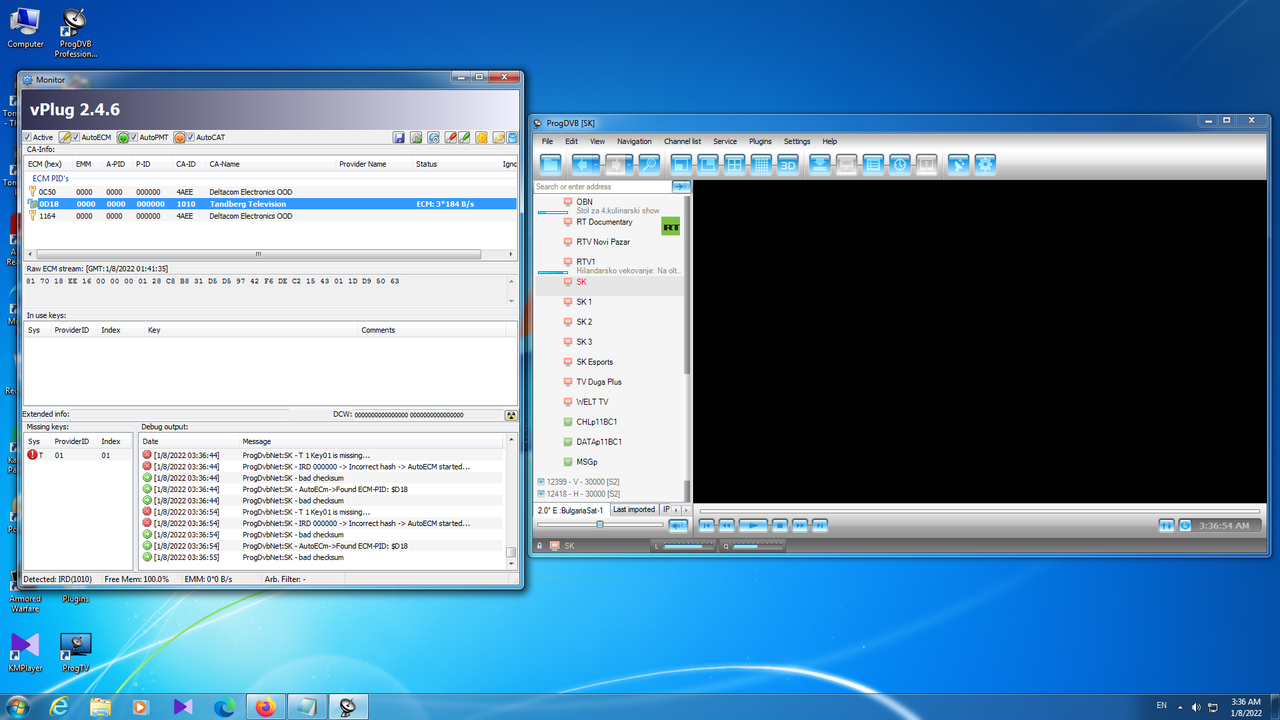Expand the 12399 - V - 30000 transponder
The image size is (1280, 720).
coord(540,482)
